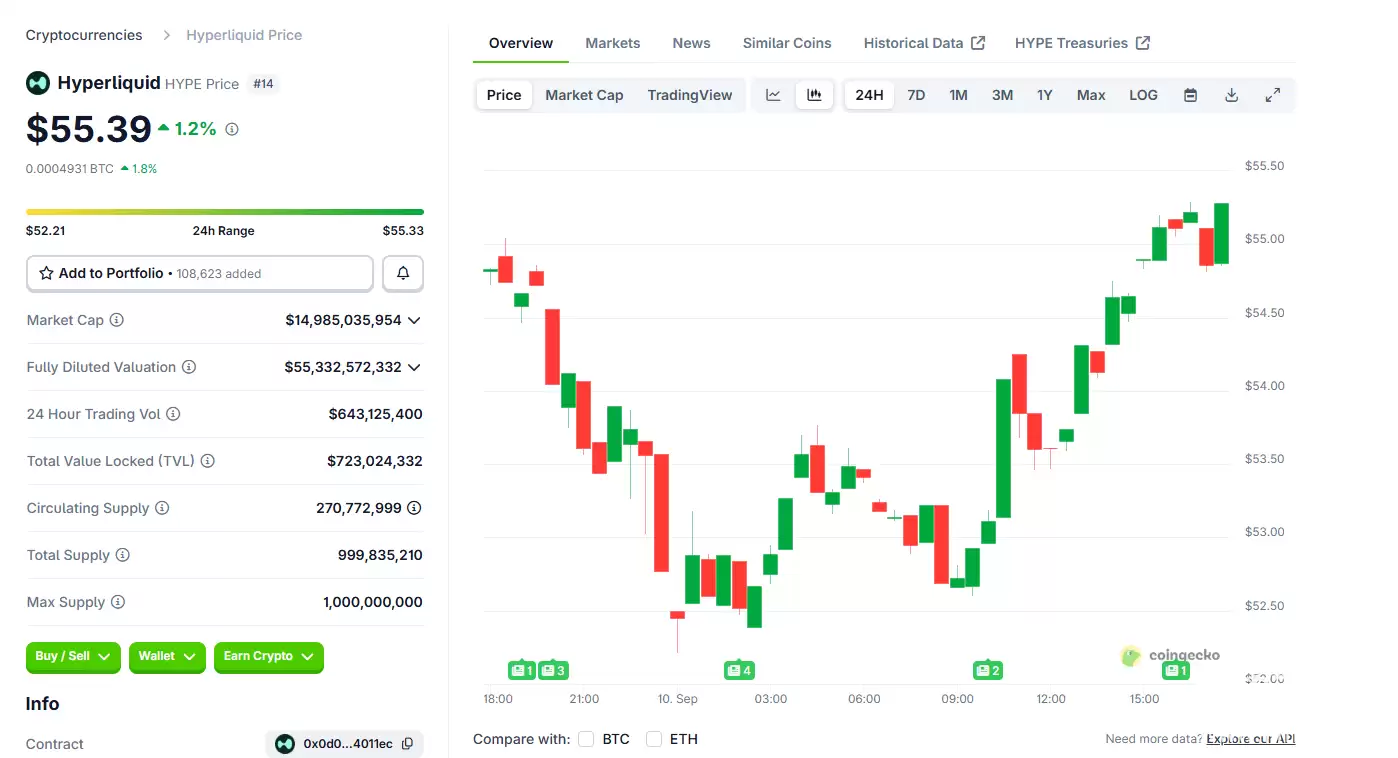Open the Explore our API link

click(1250, 739)
